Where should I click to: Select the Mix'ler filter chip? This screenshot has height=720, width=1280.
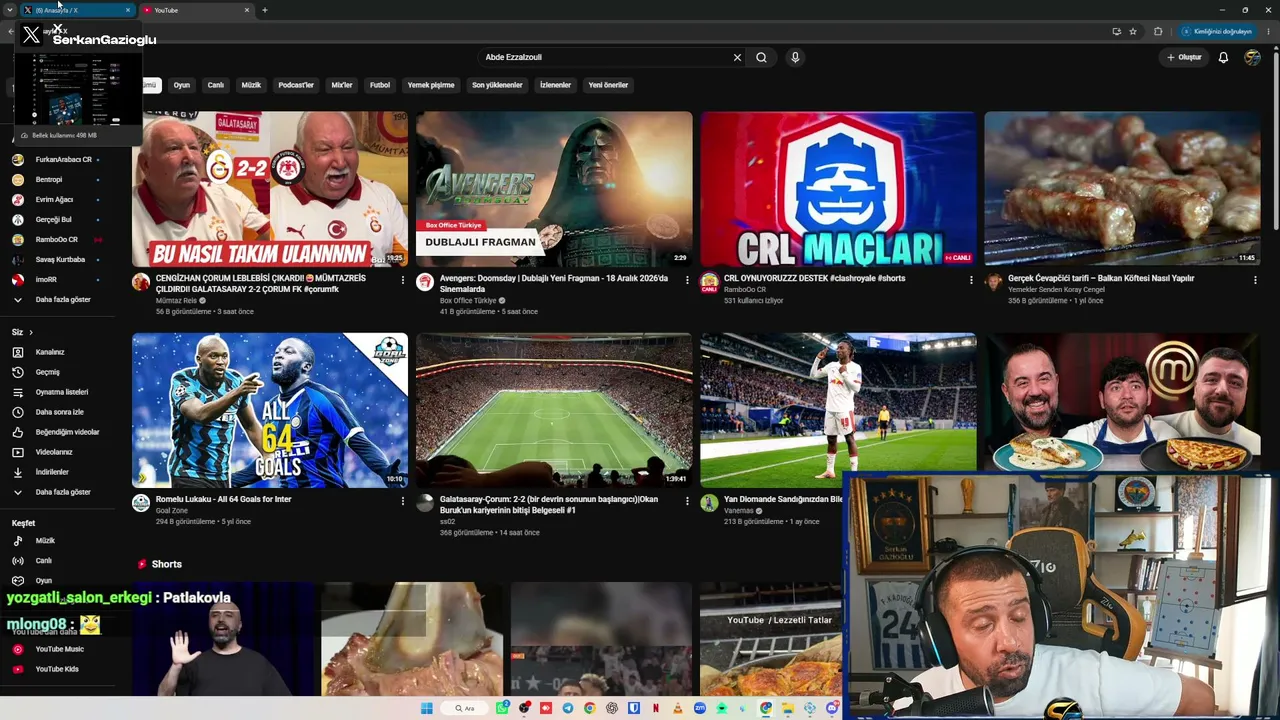[342, 85]
